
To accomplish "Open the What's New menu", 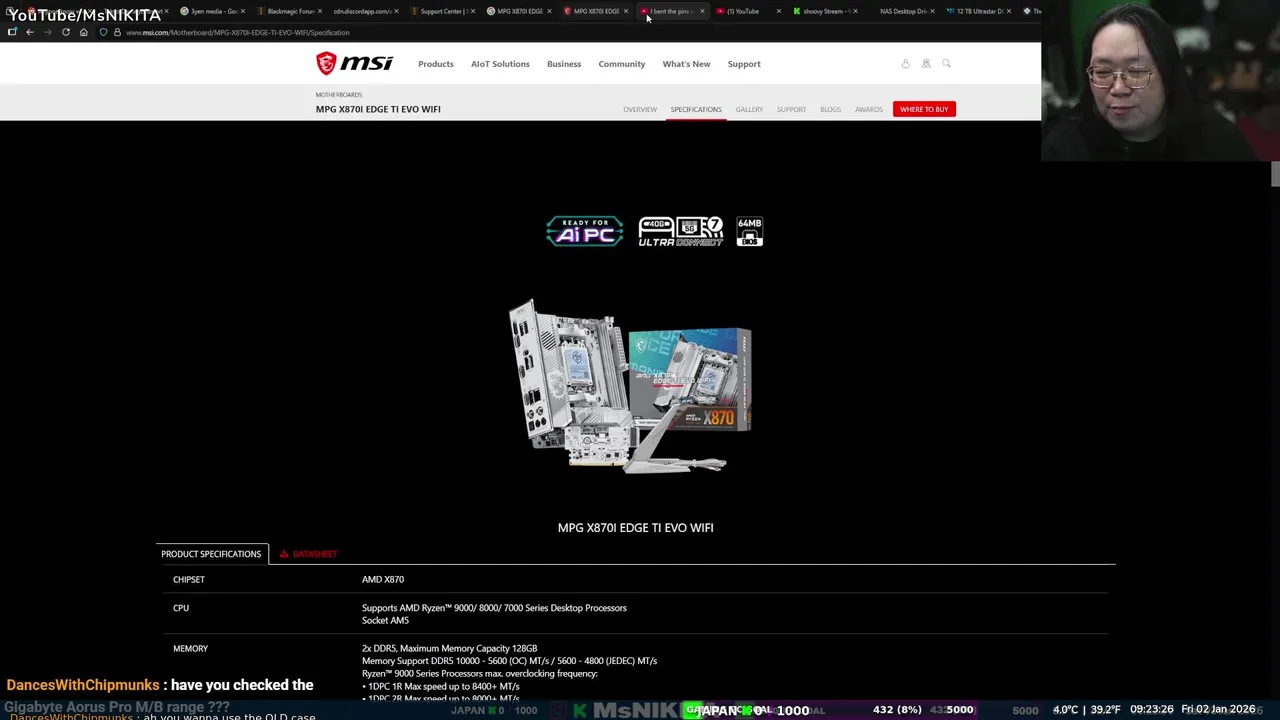I will coord(686,64).
